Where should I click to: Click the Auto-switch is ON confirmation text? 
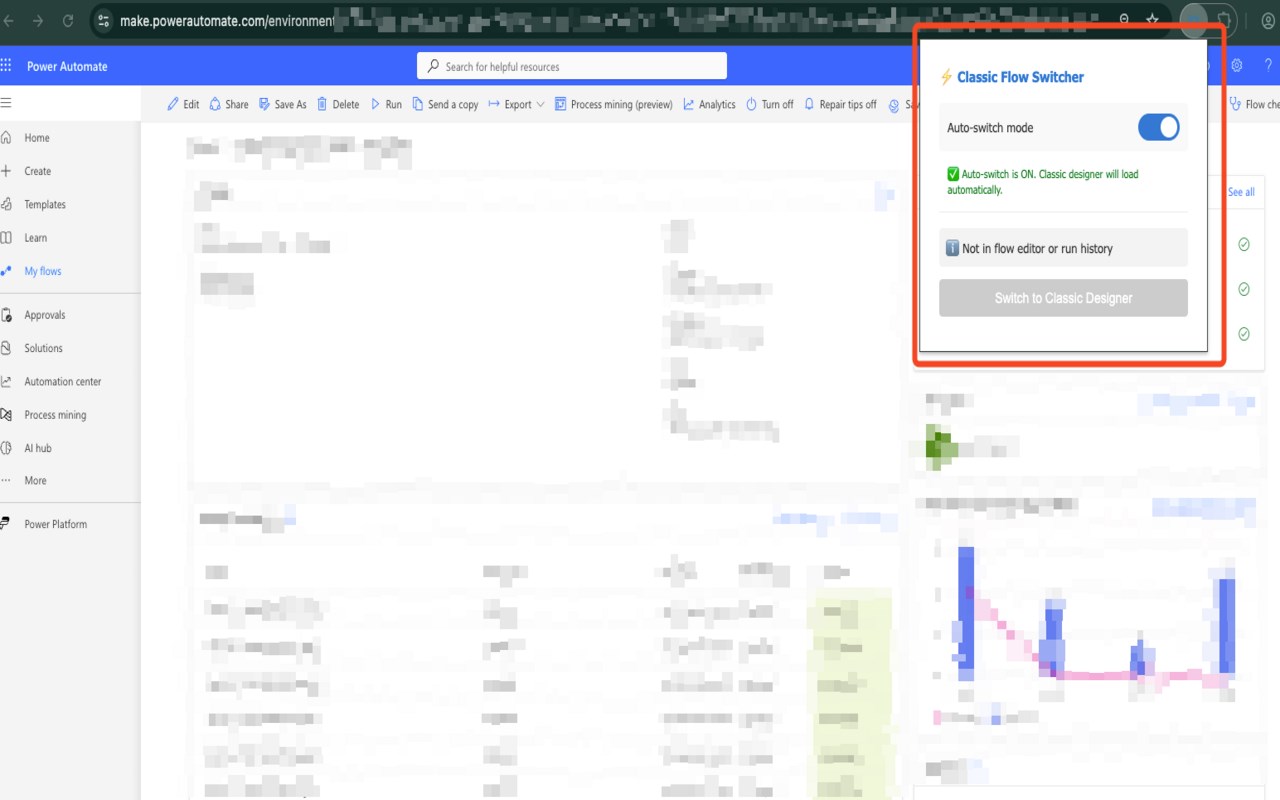[1042, 181]
